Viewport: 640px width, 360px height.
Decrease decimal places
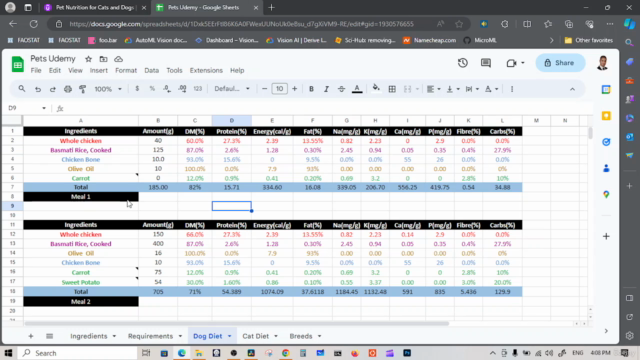pos(167,89)
